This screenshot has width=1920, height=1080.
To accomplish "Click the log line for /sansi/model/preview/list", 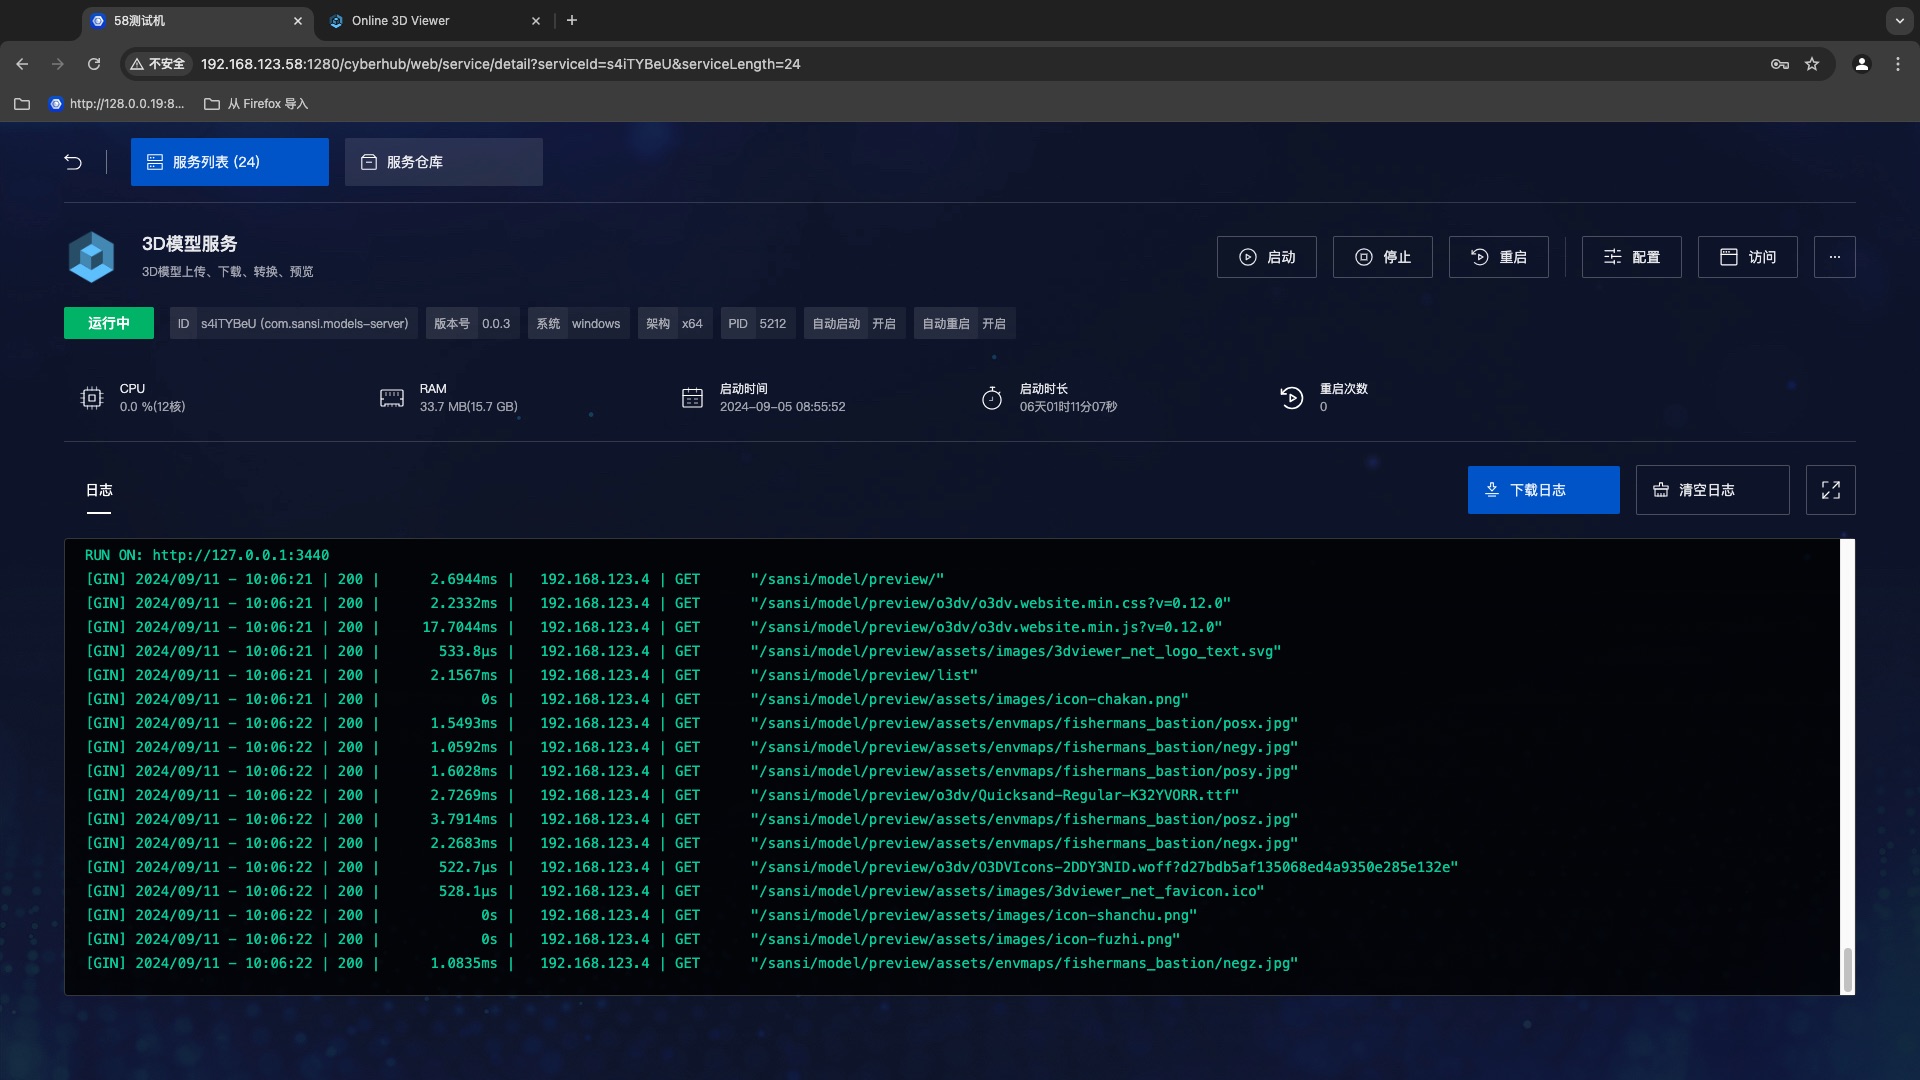I will [532, 675].
